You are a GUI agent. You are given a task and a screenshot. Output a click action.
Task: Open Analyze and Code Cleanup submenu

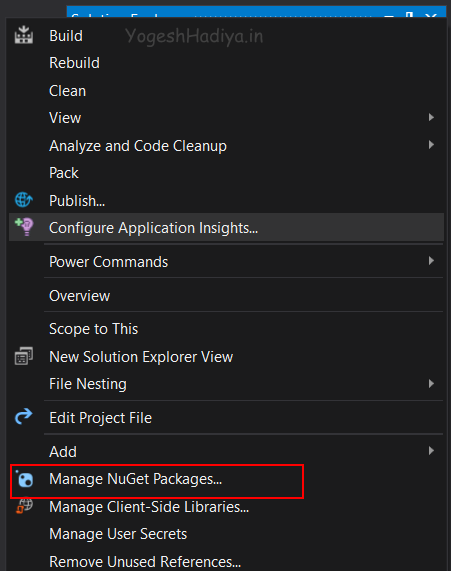click(226, 146)
